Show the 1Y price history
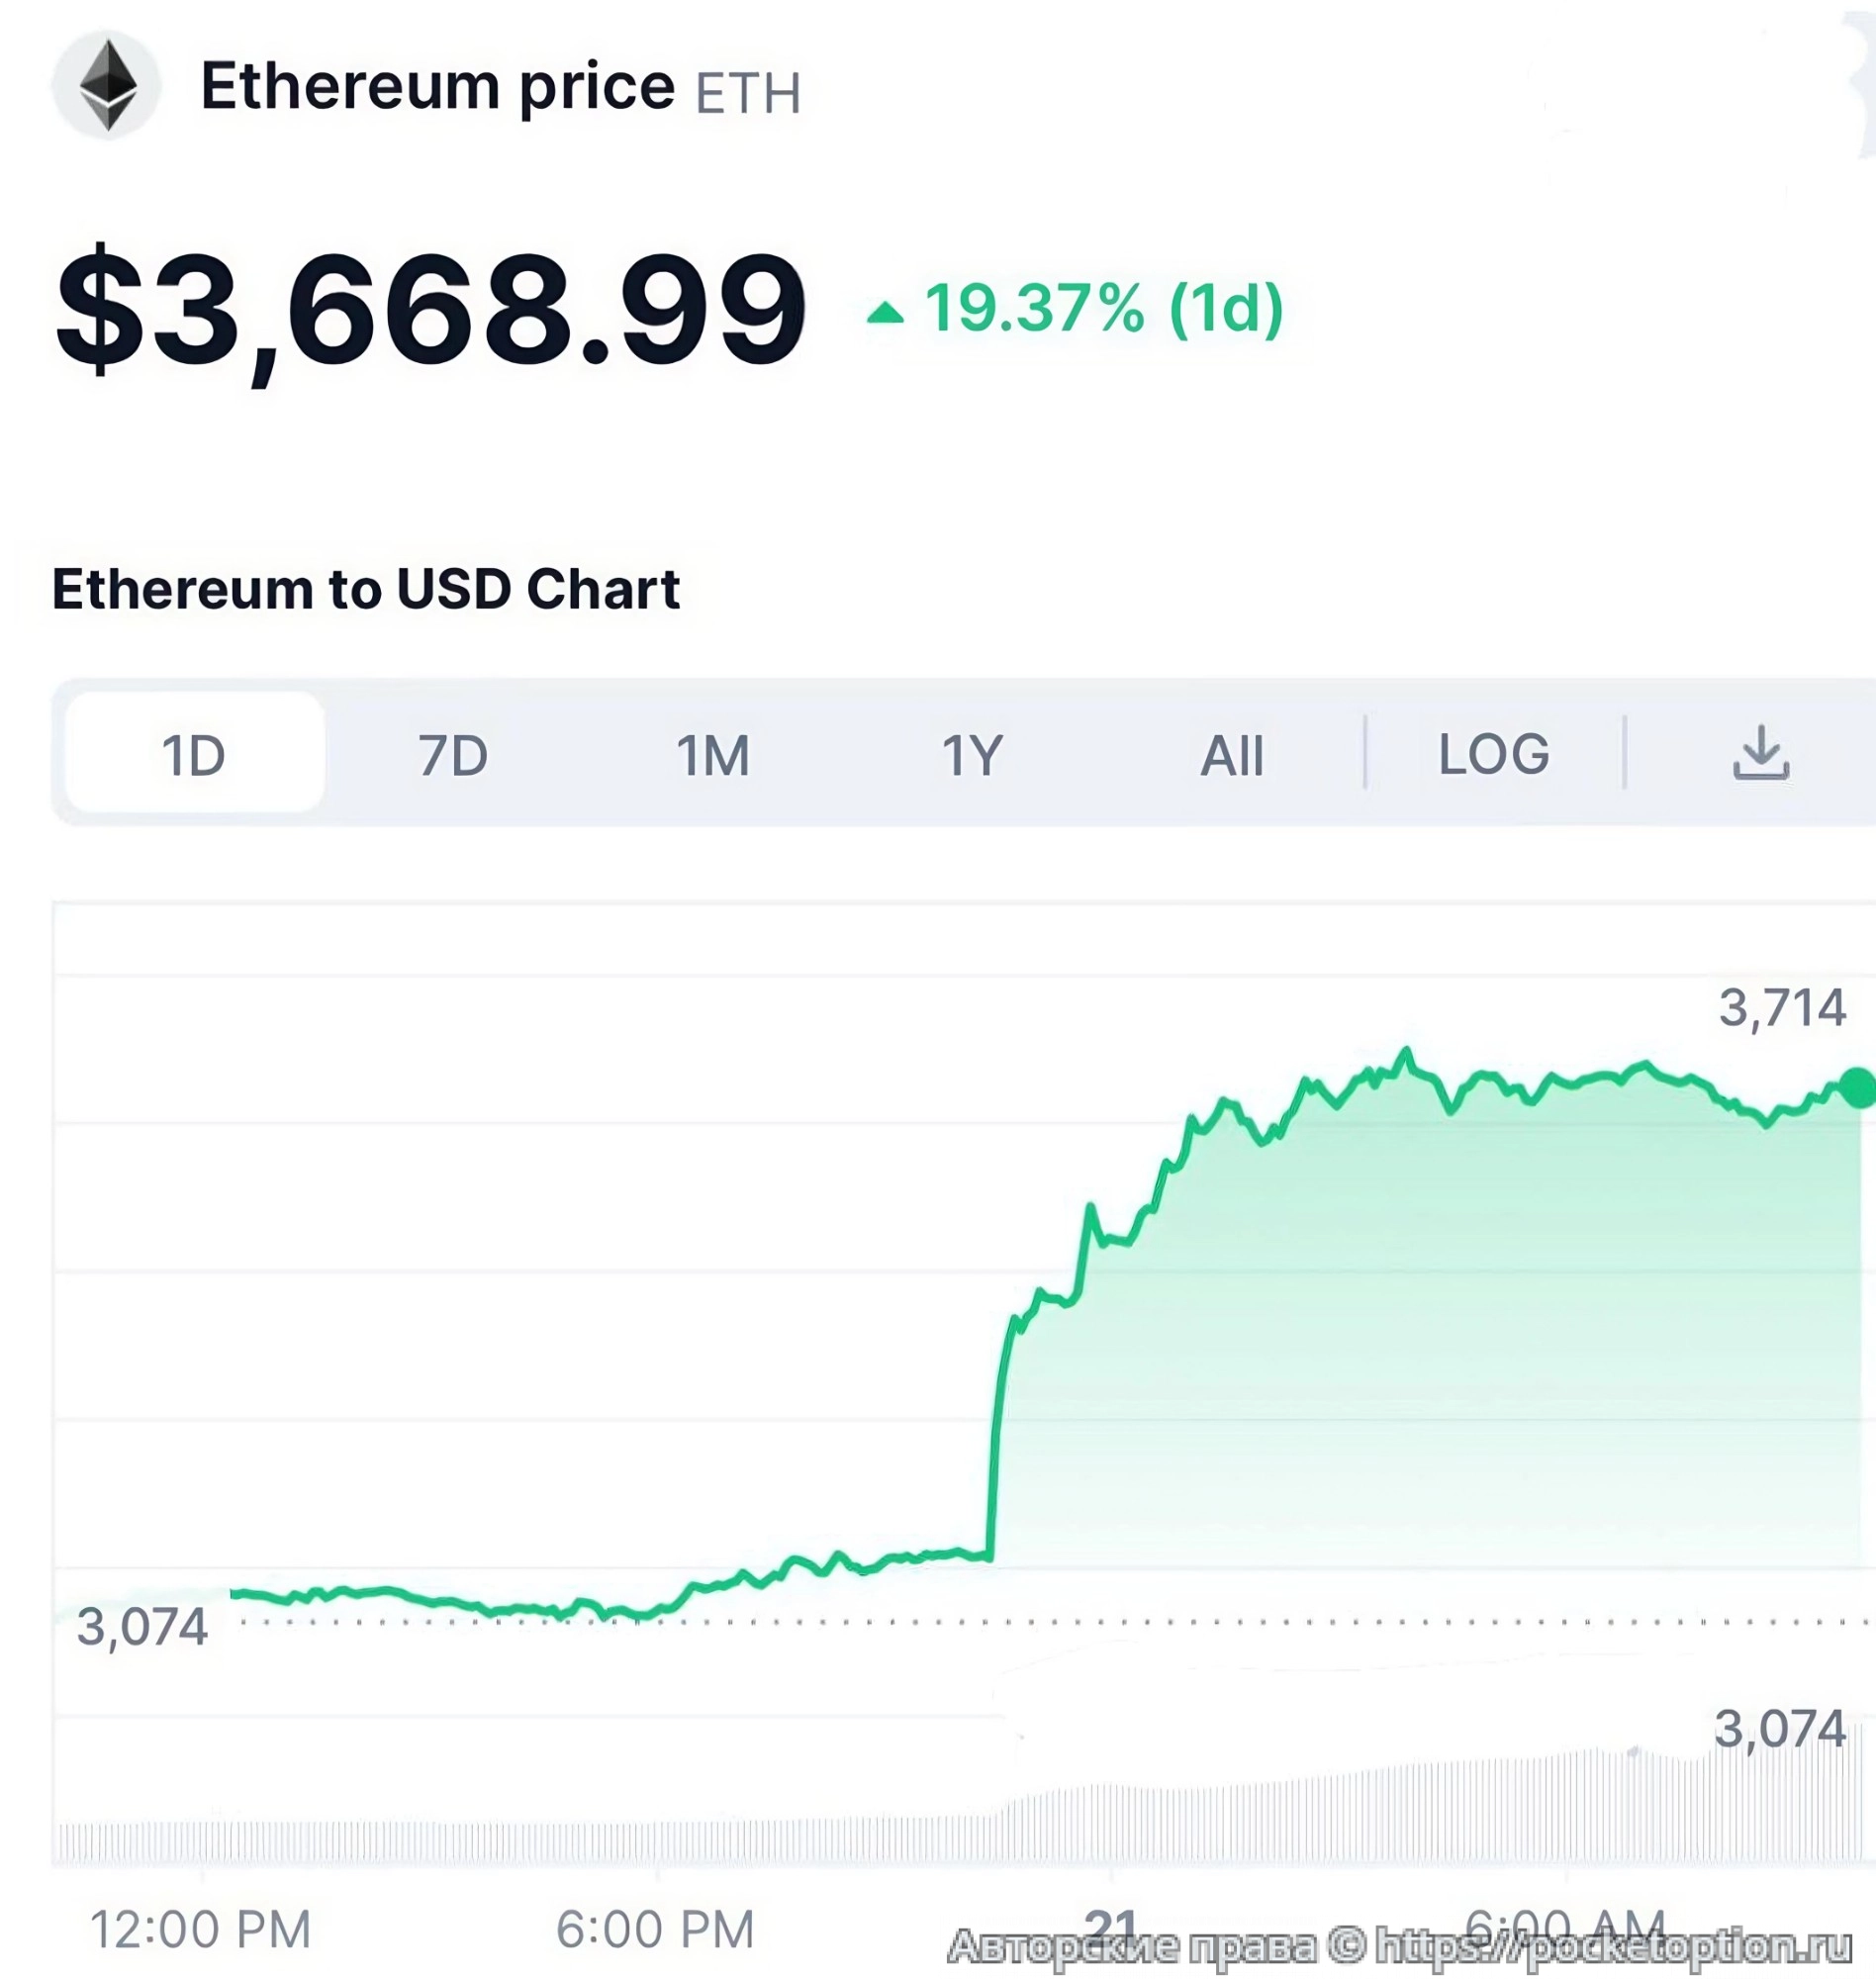Image resolution: width=1876 pixels, height=1979 pixels. coord(972,754)
